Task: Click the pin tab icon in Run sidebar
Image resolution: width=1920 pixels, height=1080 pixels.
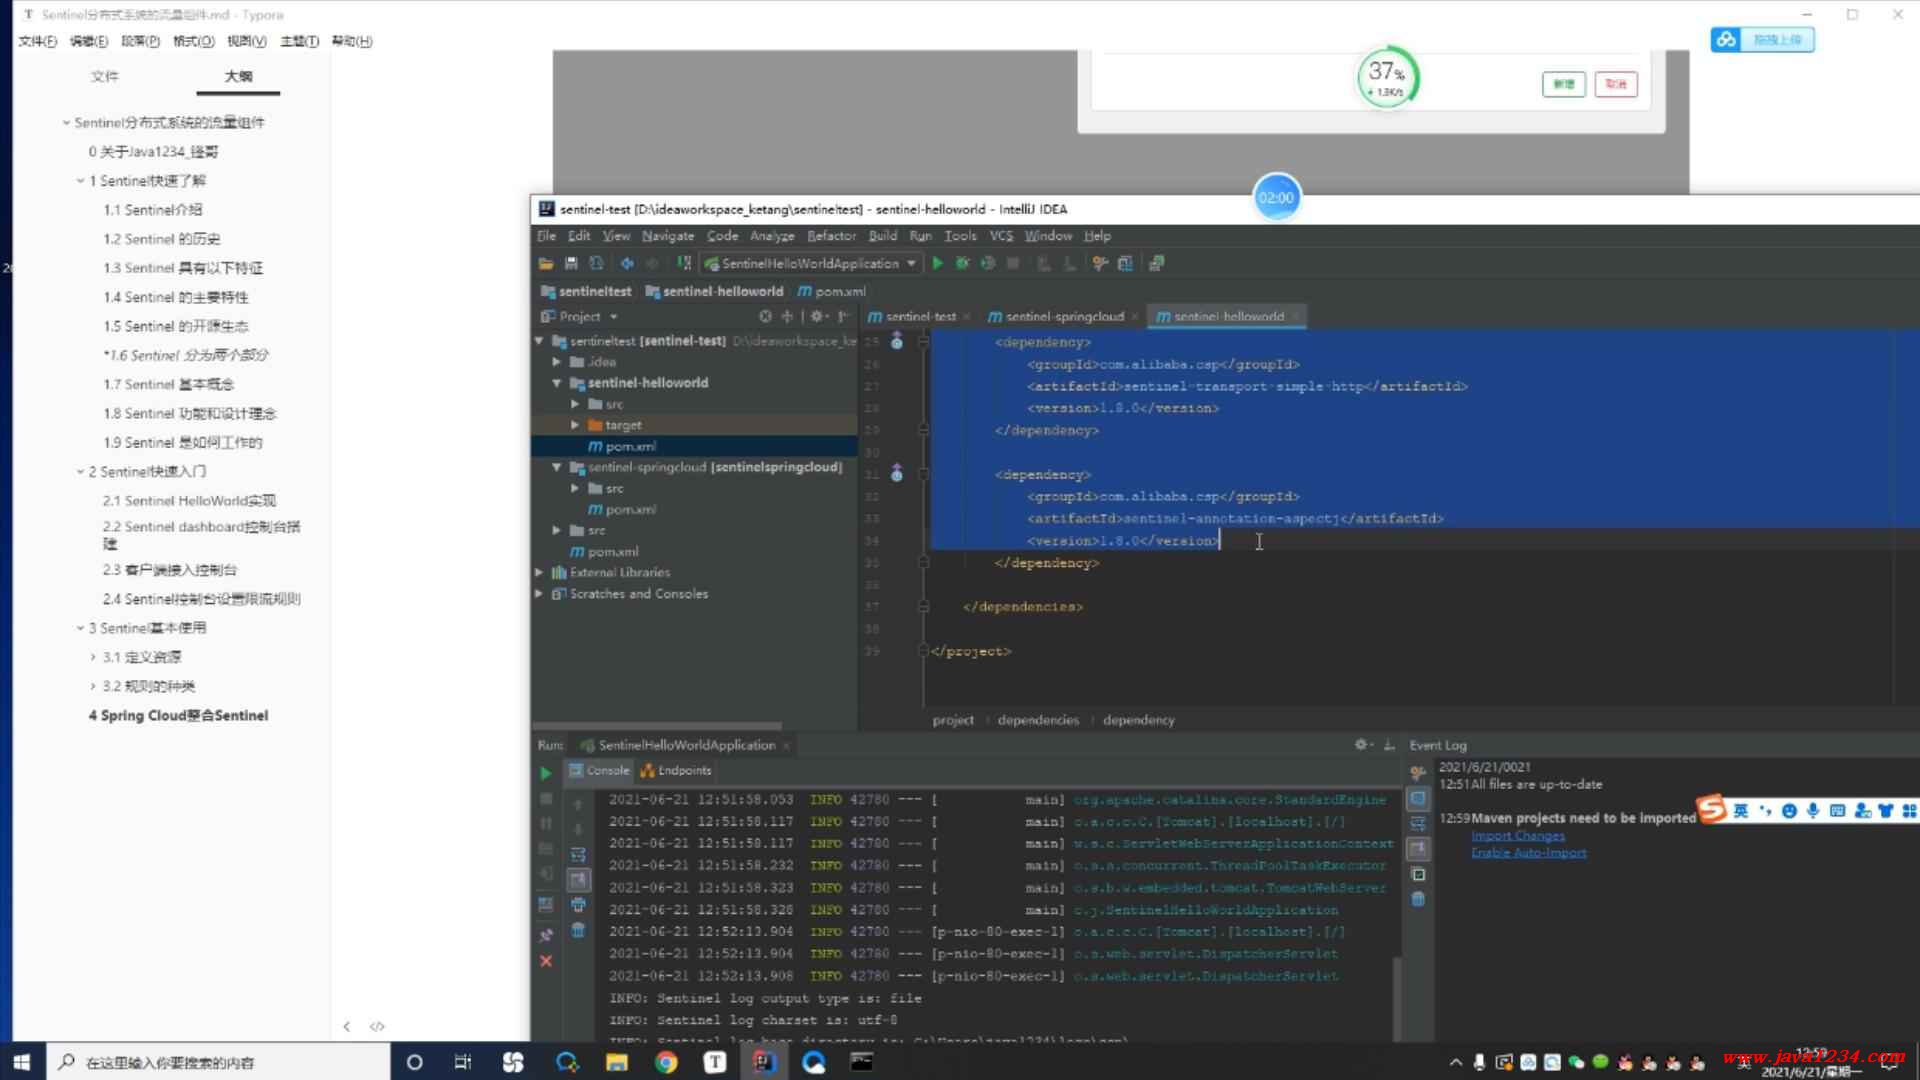Action: coord(546,936)
